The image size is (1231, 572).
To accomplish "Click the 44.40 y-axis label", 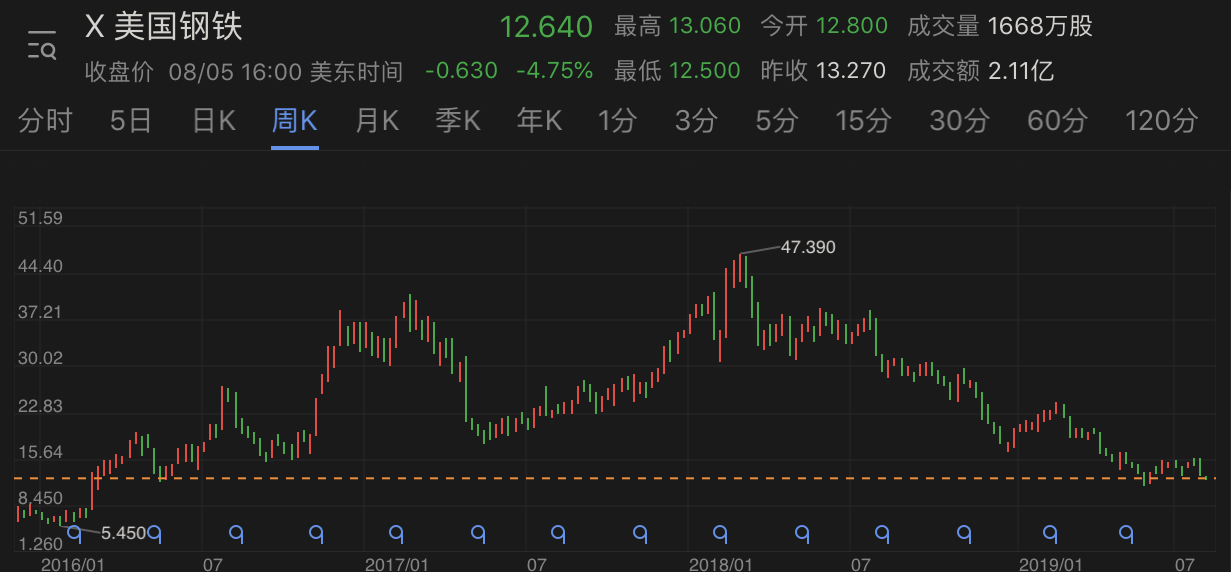I will (40, 266).
